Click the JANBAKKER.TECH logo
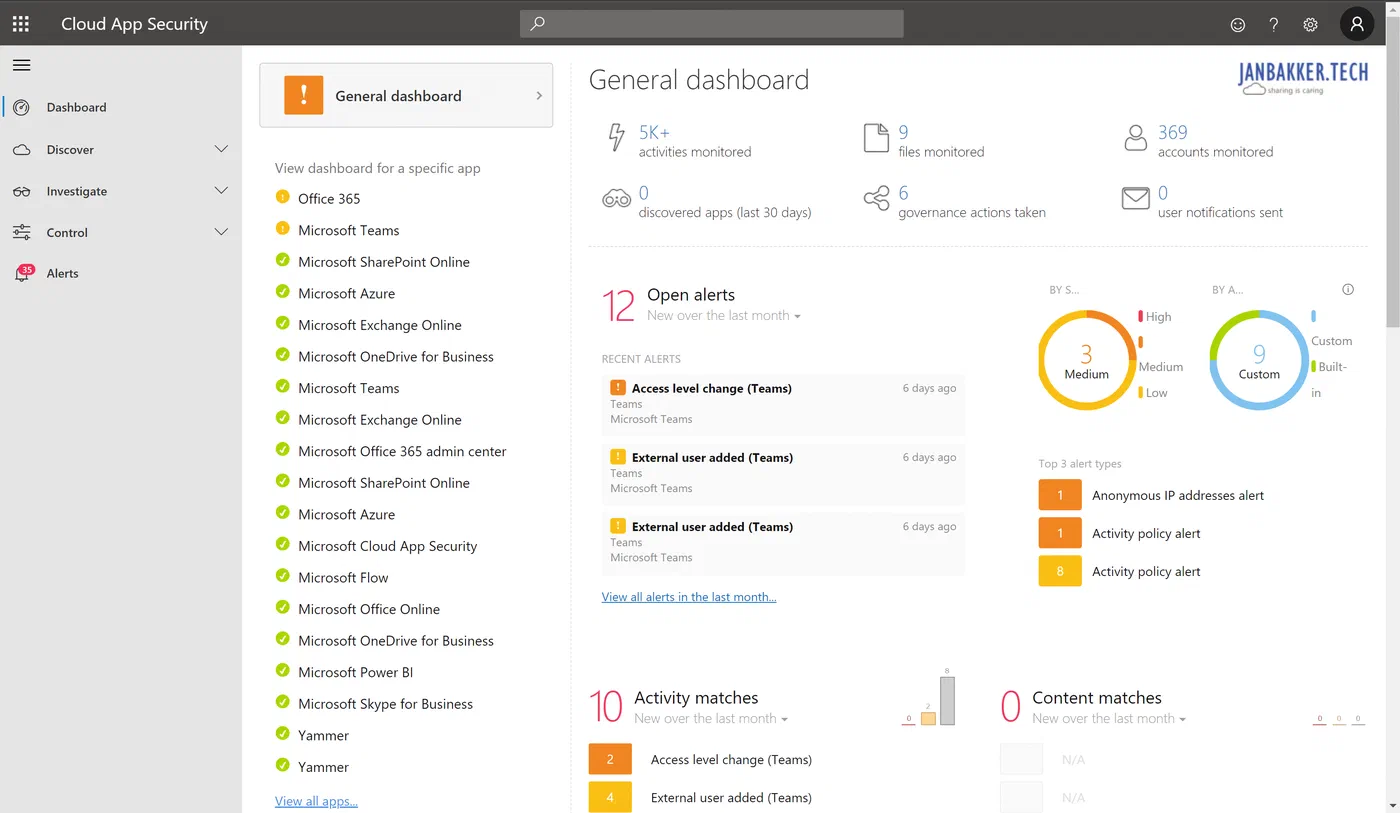 pos(1303,77)
